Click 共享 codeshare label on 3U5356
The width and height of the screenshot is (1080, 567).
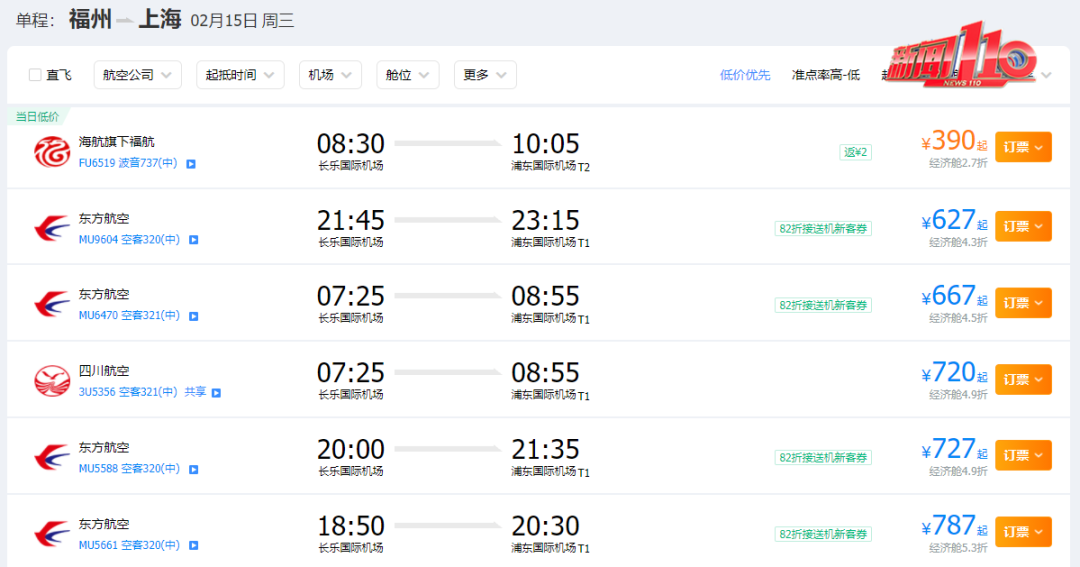[195, 392]
